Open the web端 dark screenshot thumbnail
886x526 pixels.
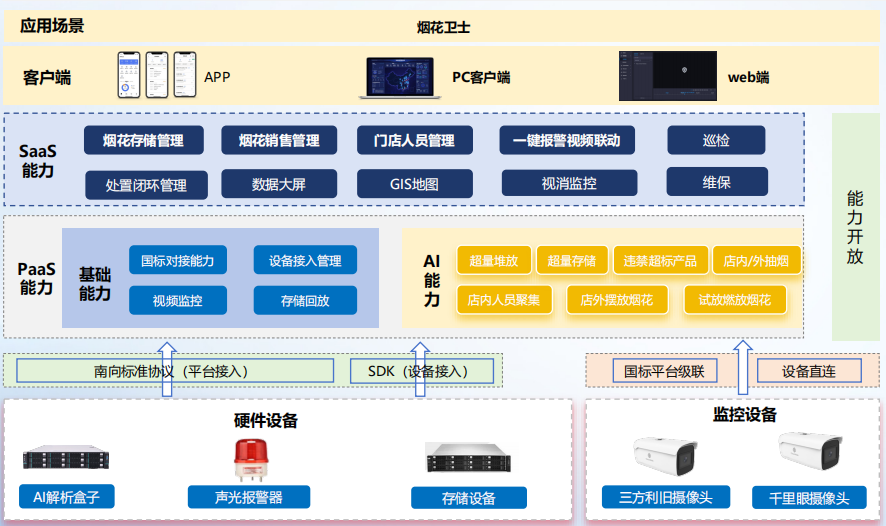coord(667,76)
